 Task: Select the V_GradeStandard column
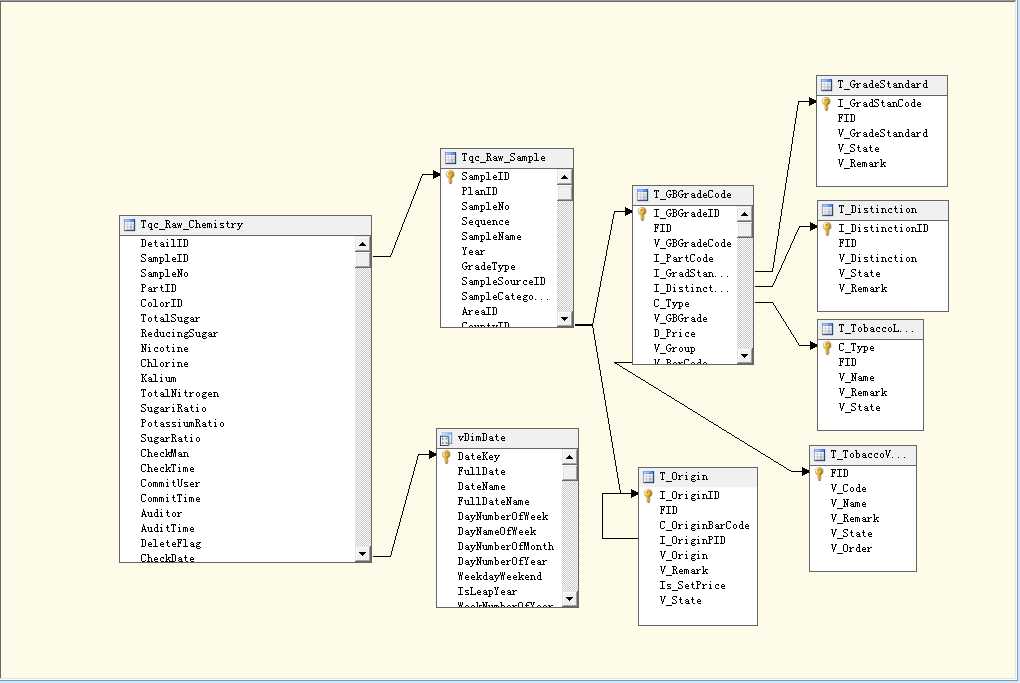pyautogui.click(x=883, y=133)
